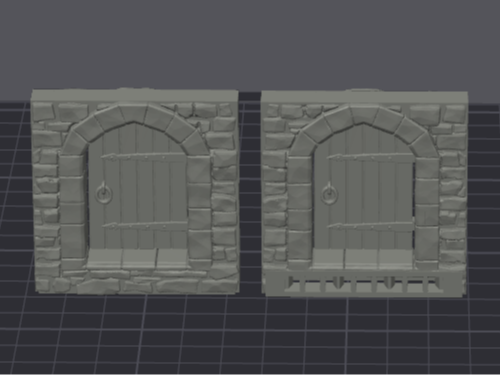
Task: Select the left stone door wall model
Action: coord(135,191)
